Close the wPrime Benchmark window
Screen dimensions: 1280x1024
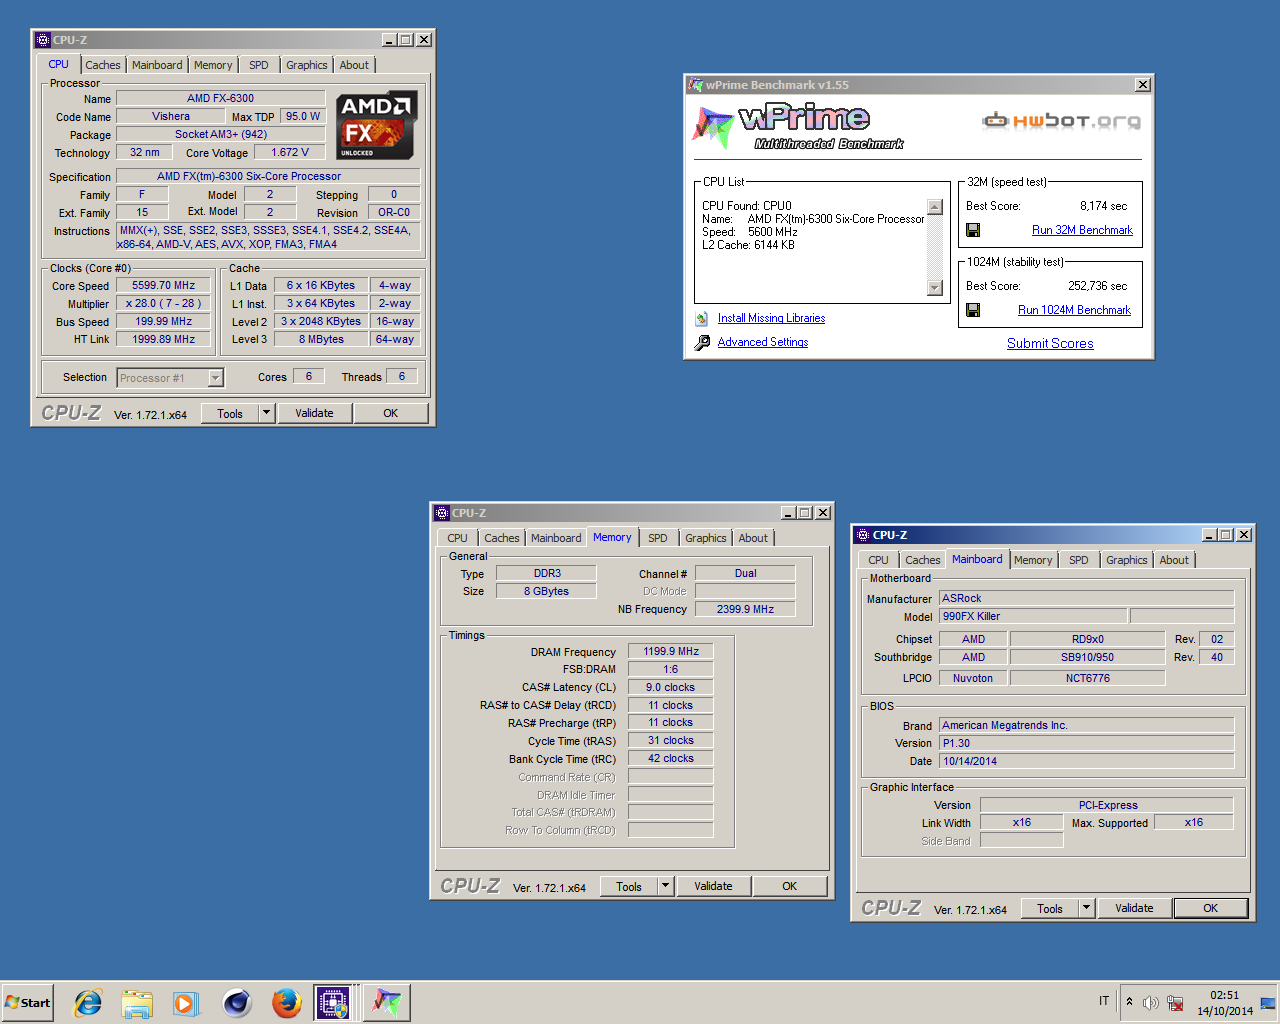pyautogui.click(x=1143, y=85)
